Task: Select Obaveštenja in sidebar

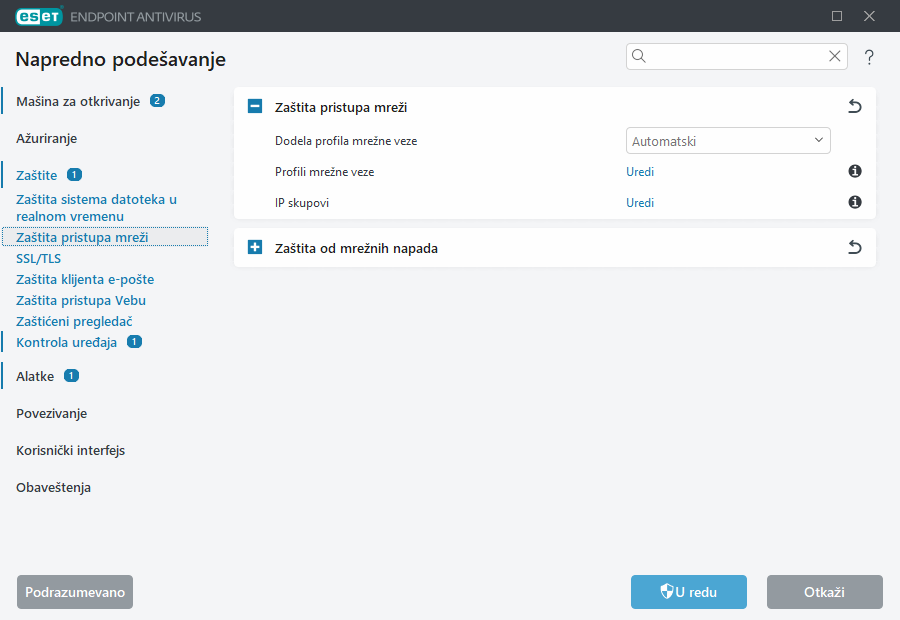Action: pos(53,487)
